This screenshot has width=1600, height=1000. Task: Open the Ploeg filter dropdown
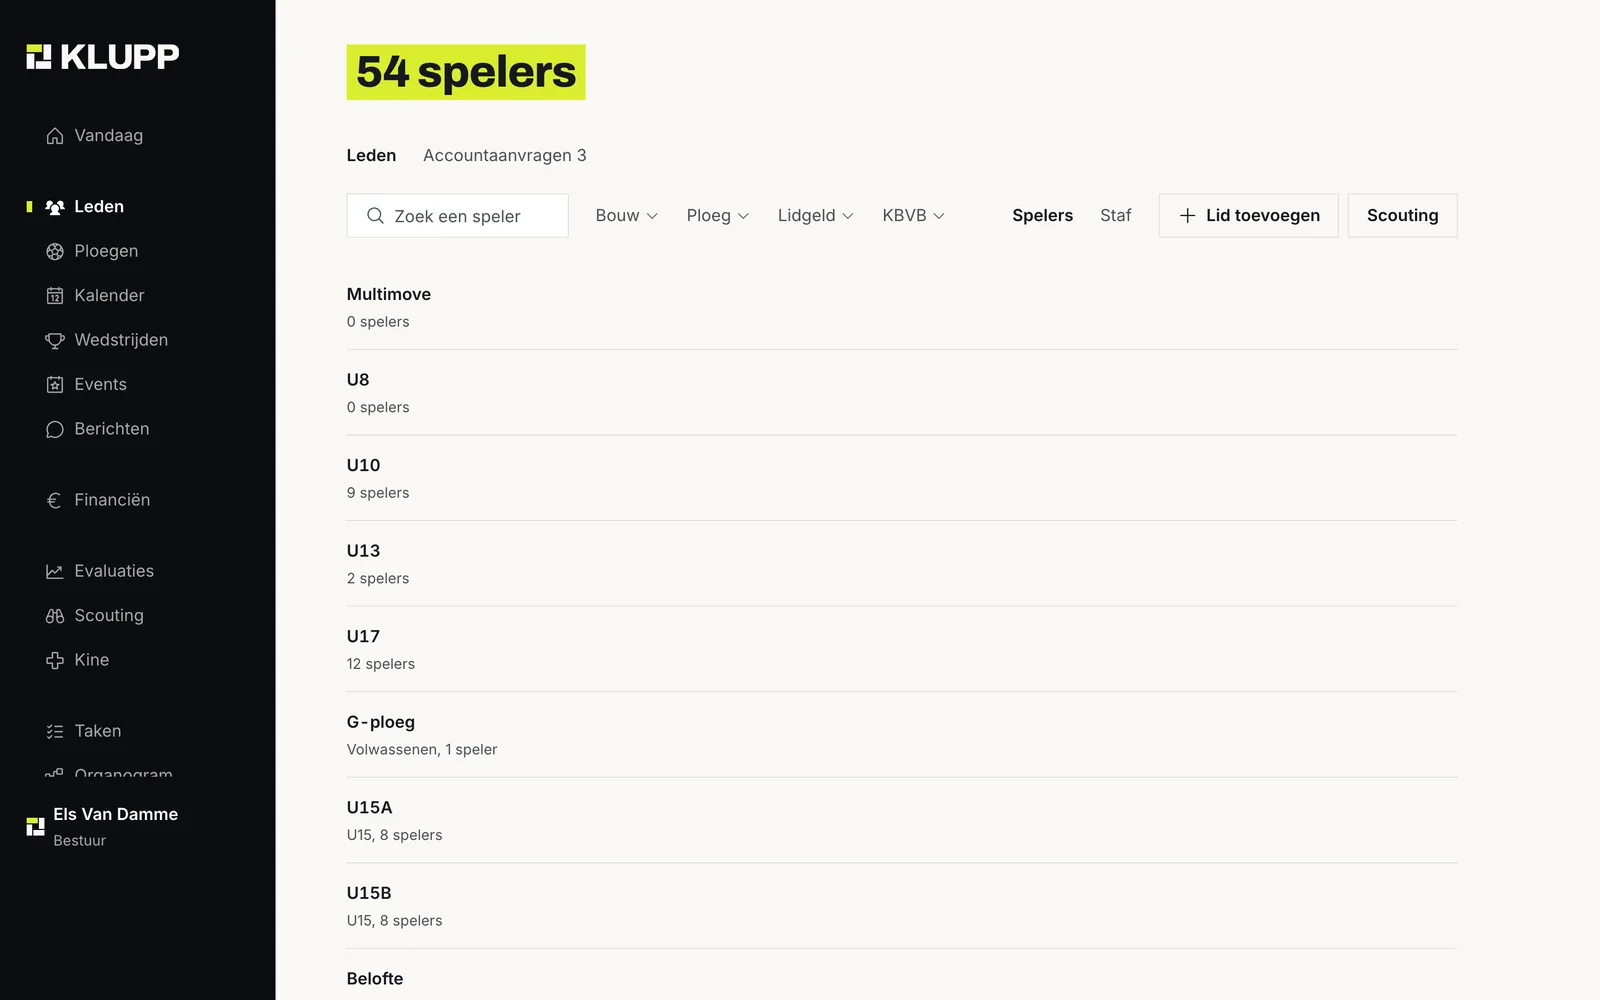718,216
